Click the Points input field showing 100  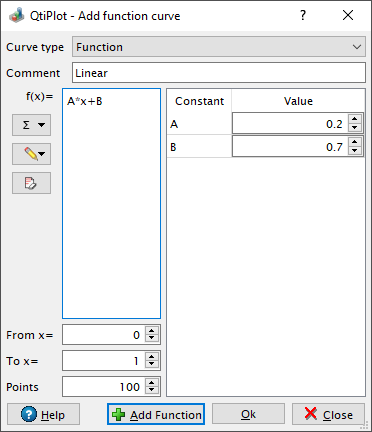coord(104,387)
